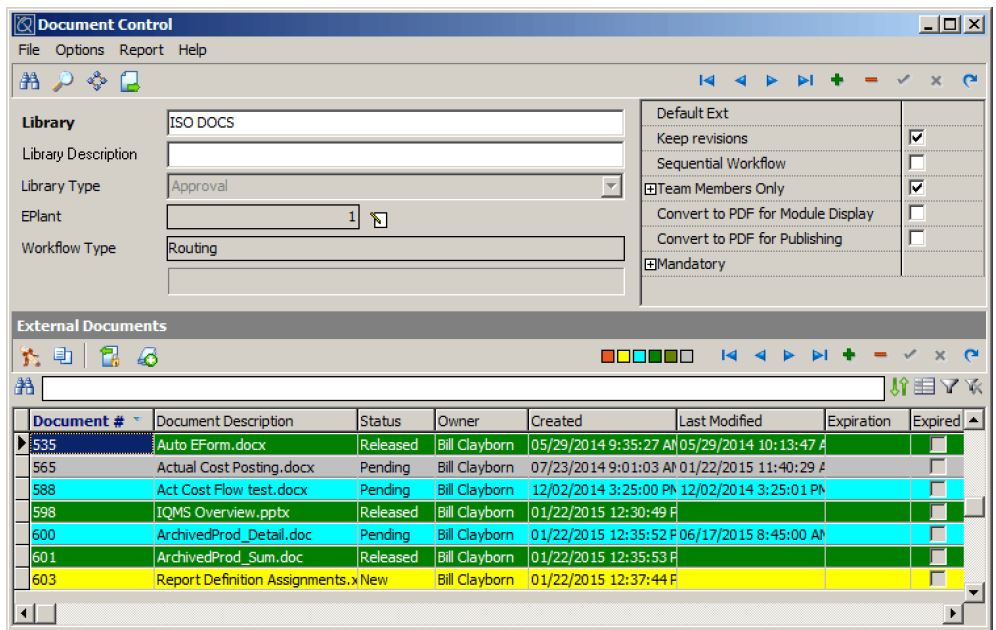Click the four-arrows icon in top toolbar
This screenshot has width=996, height=630.
click(96, 81)
